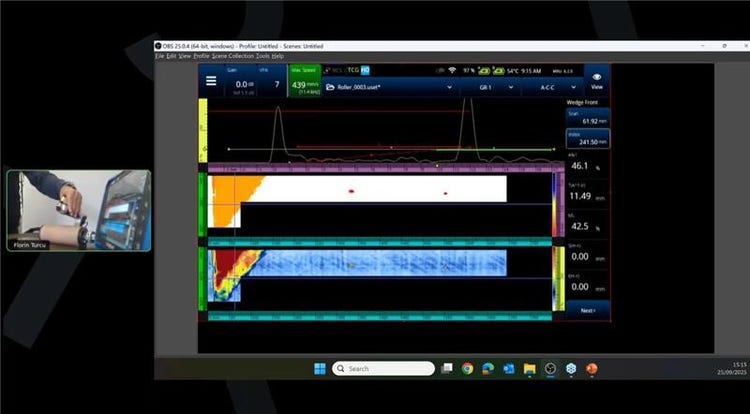Click the Wi-Fi status icon
Viewport: 750px width, 414px height.
tap(452, 70)
